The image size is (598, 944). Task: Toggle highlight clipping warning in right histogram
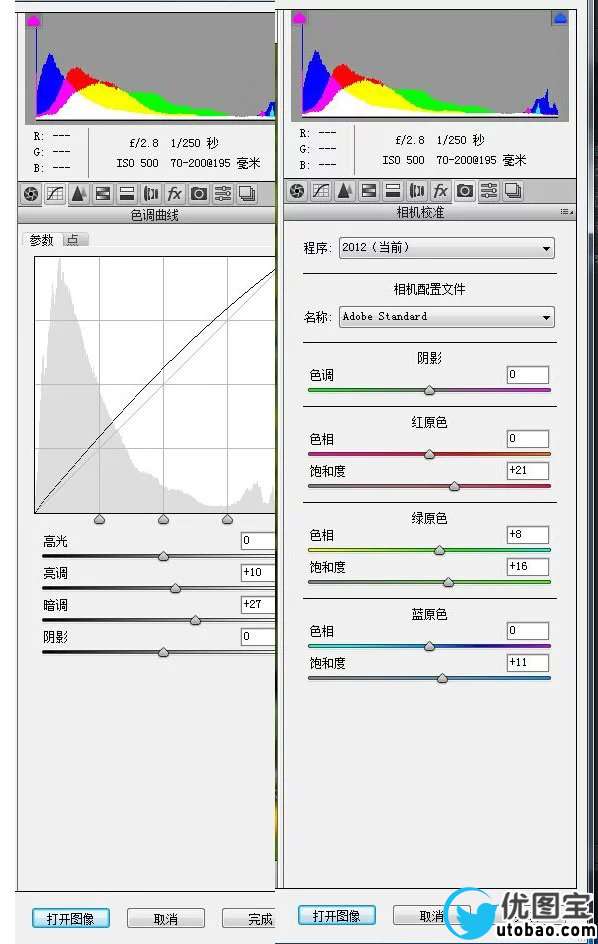(560, 19)
